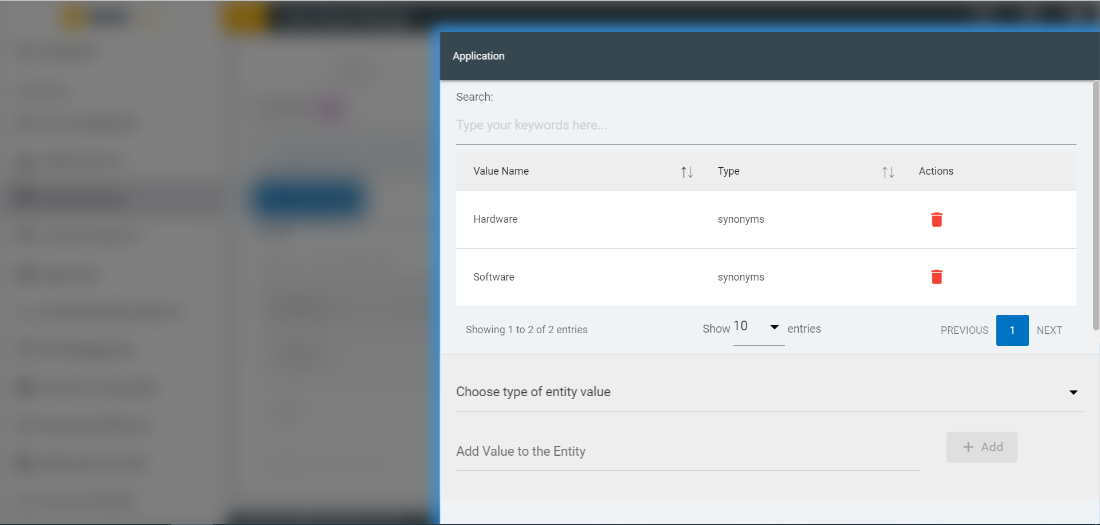The height and width of the screenshot is (525, 1100).
Task: Click the synonyms type in the Hardware row
Action: click(x=741, y=219)
